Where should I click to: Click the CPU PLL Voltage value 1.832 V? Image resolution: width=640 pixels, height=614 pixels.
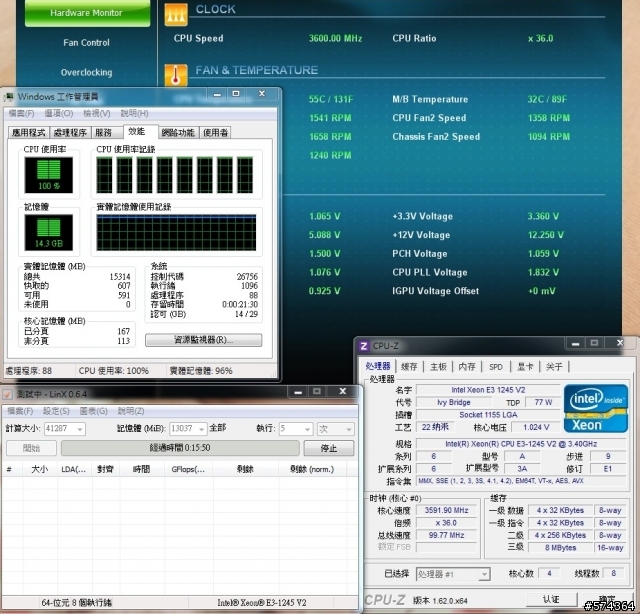coord(543,272)
